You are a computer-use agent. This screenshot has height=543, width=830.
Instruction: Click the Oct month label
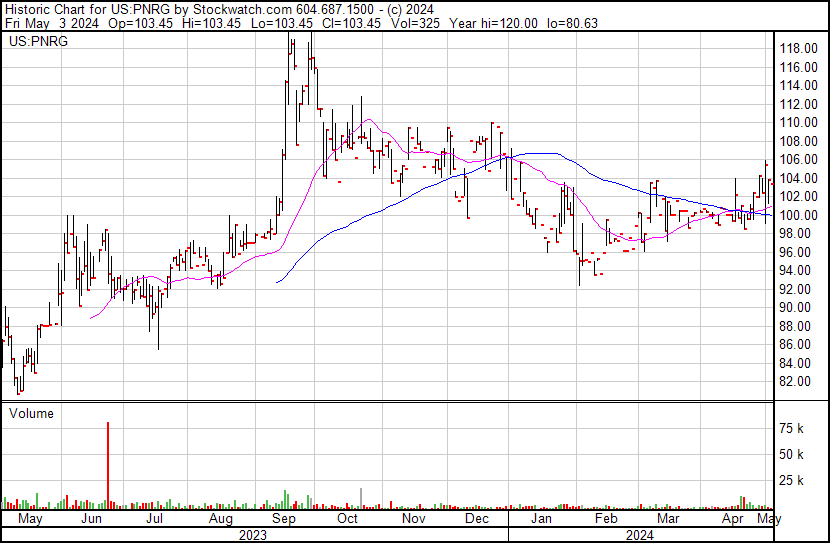[x=347, y=519]
